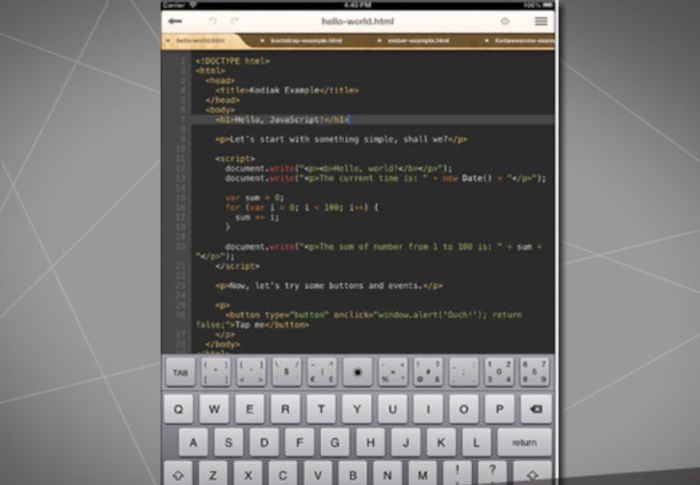This screenshot has height=485, width=700.
Task: Switch to the bootstrap-example.html tab
Action: (306, 41)
